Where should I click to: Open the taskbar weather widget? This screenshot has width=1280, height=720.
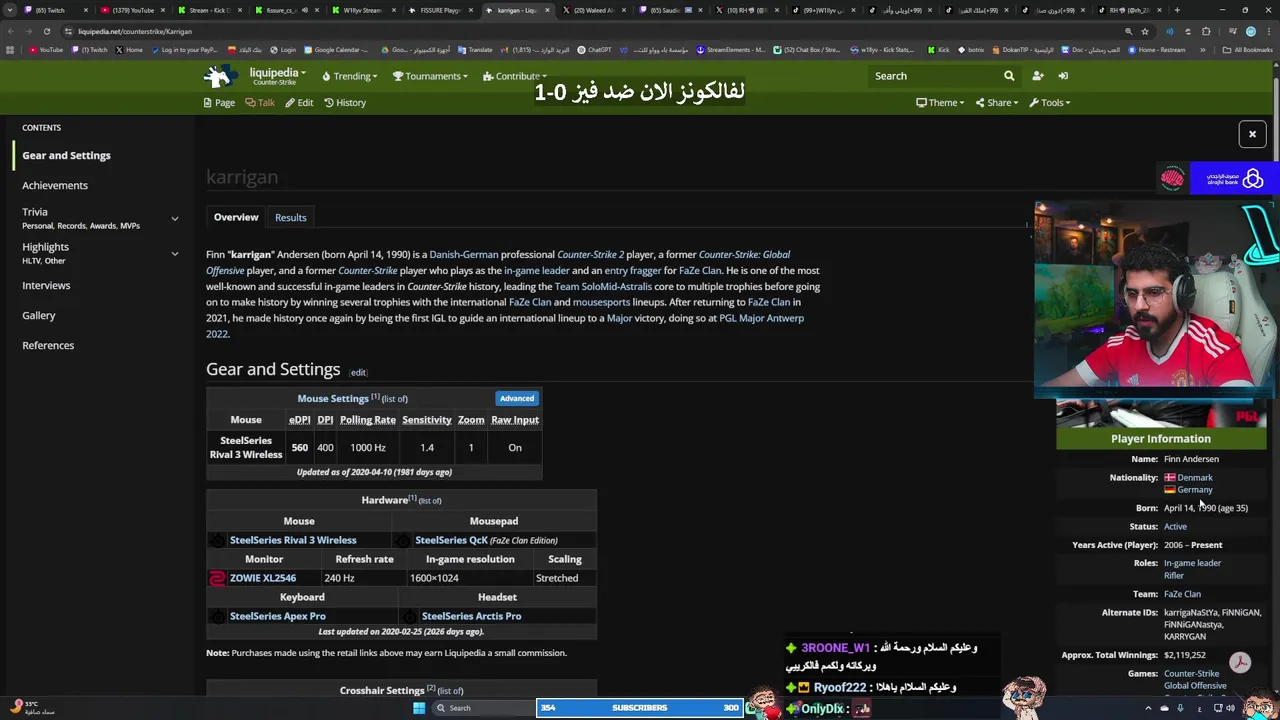(x=30, y=707)
